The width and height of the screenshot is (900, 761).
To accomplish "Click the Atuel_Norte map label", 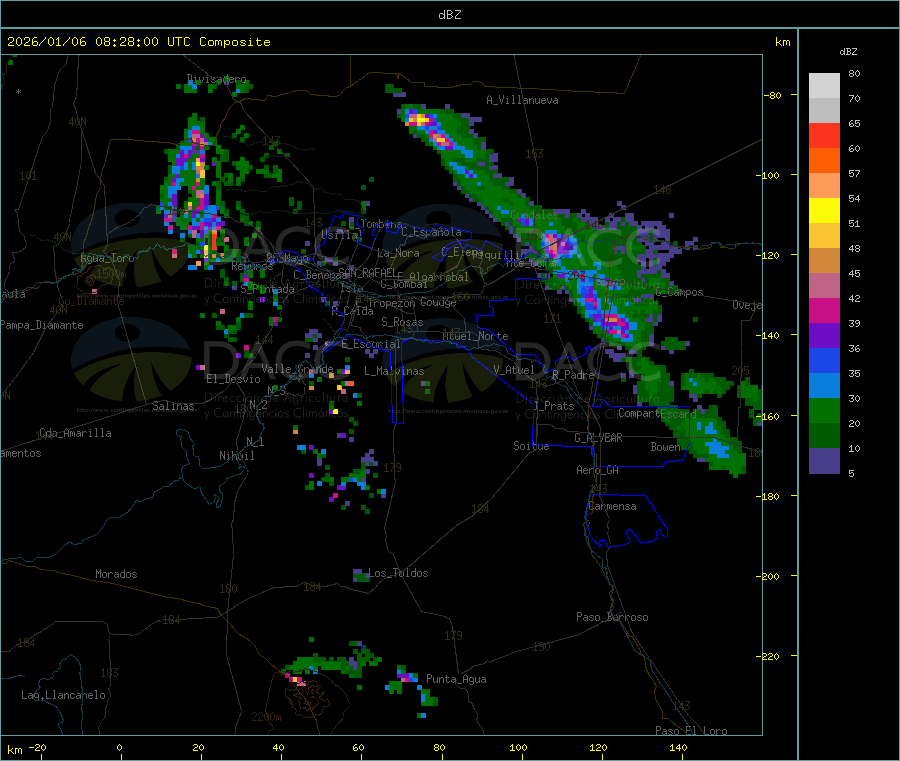I will pyautogui.click(x=475, y=336).
